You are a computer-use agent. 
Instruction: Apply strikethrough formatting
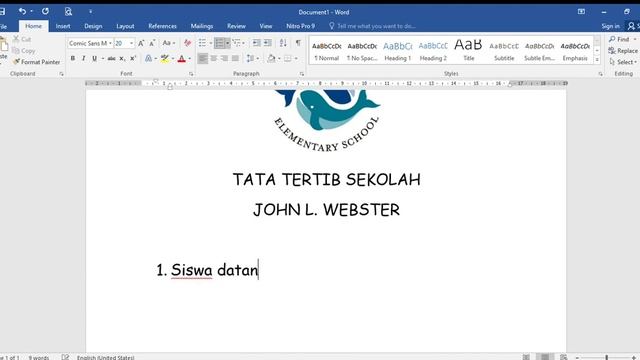(x=111, y=58)
